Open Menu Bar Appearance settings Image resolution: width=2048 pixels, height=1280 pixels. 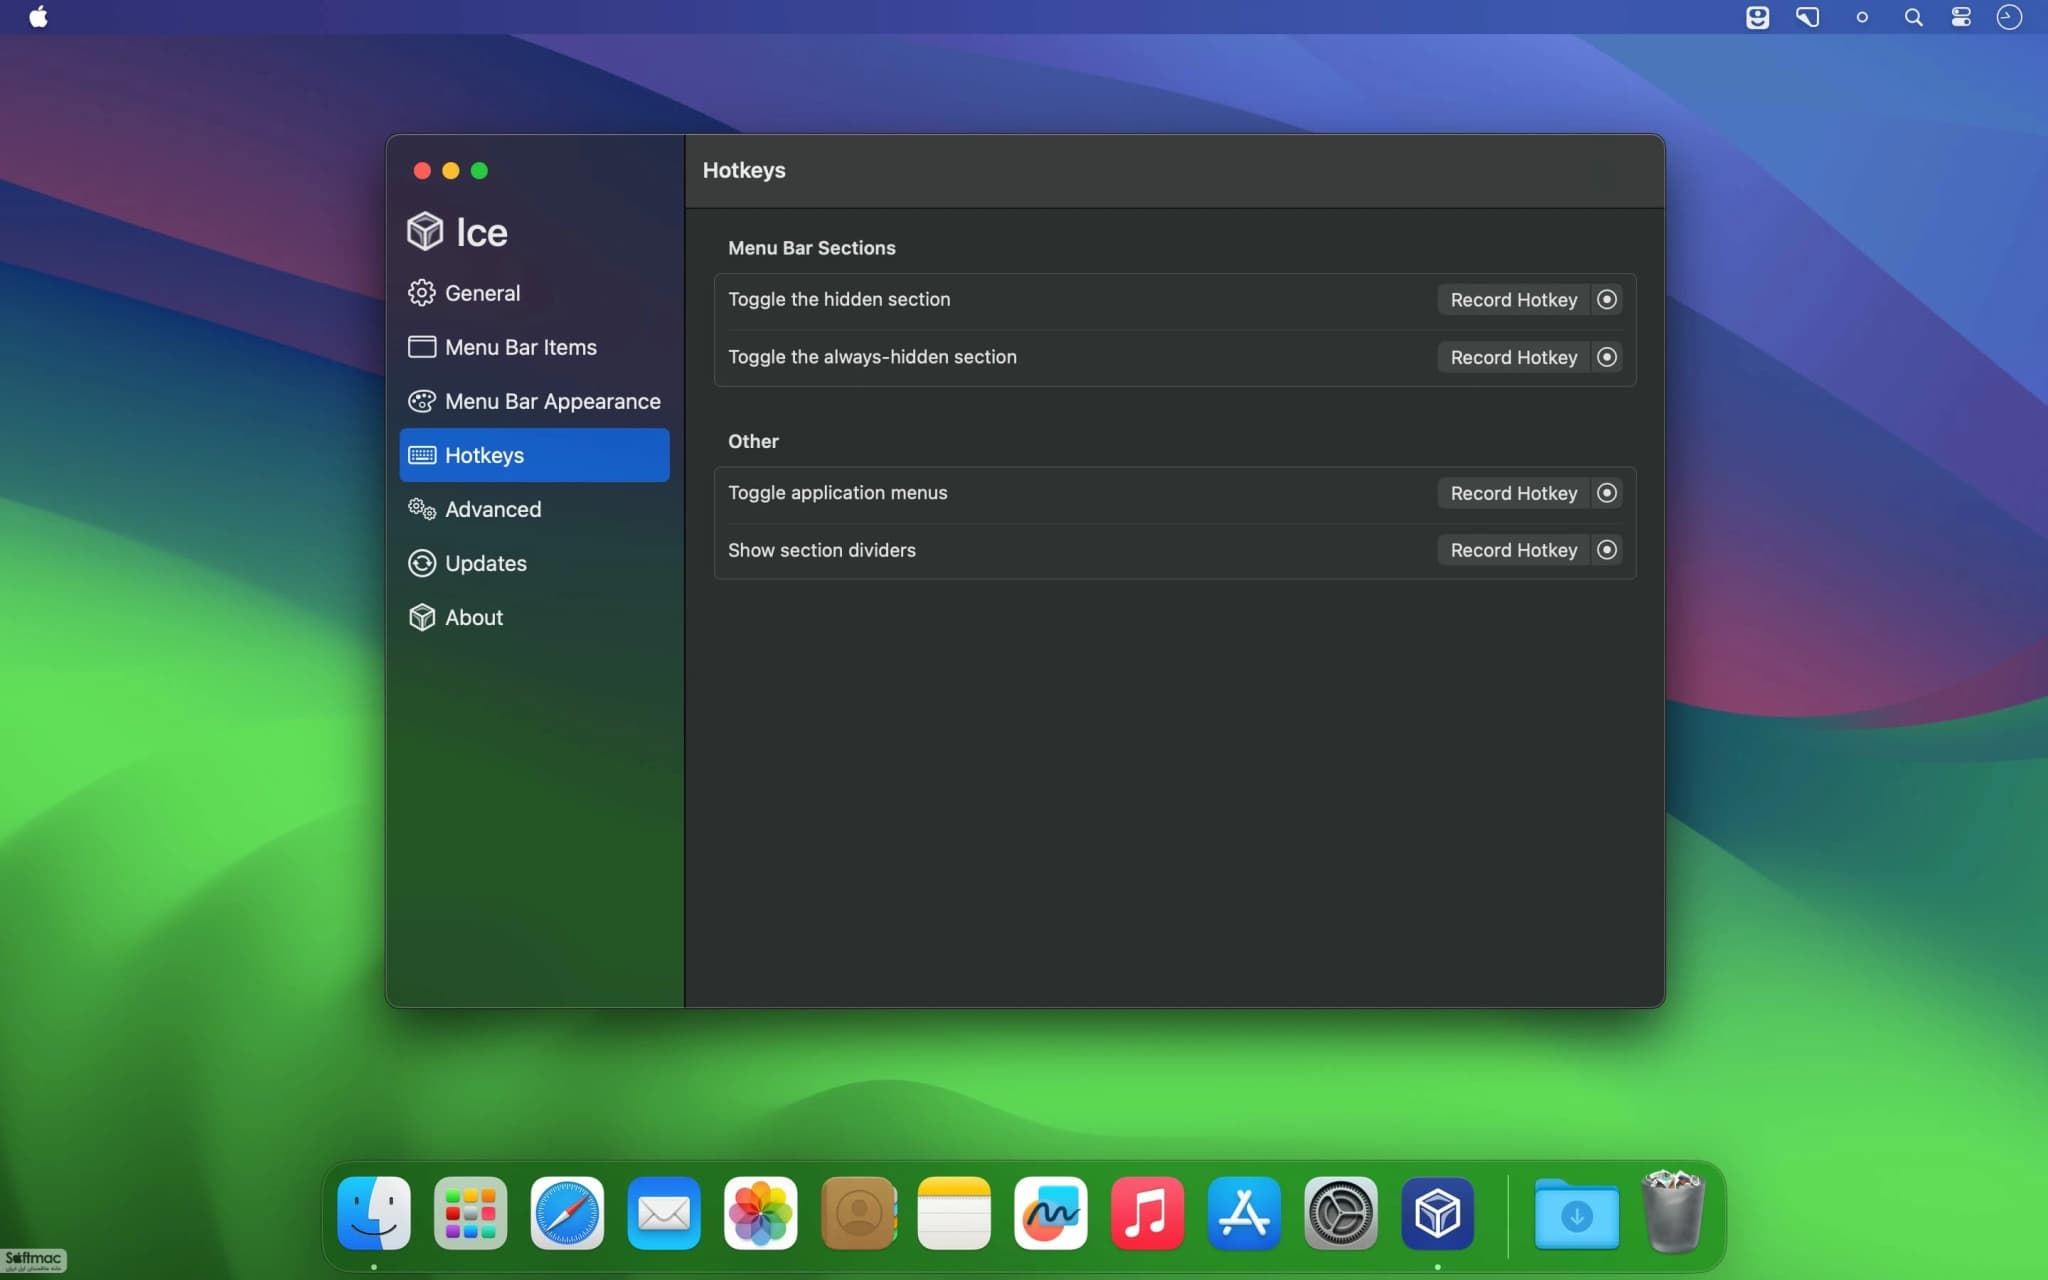coord(534,401)
